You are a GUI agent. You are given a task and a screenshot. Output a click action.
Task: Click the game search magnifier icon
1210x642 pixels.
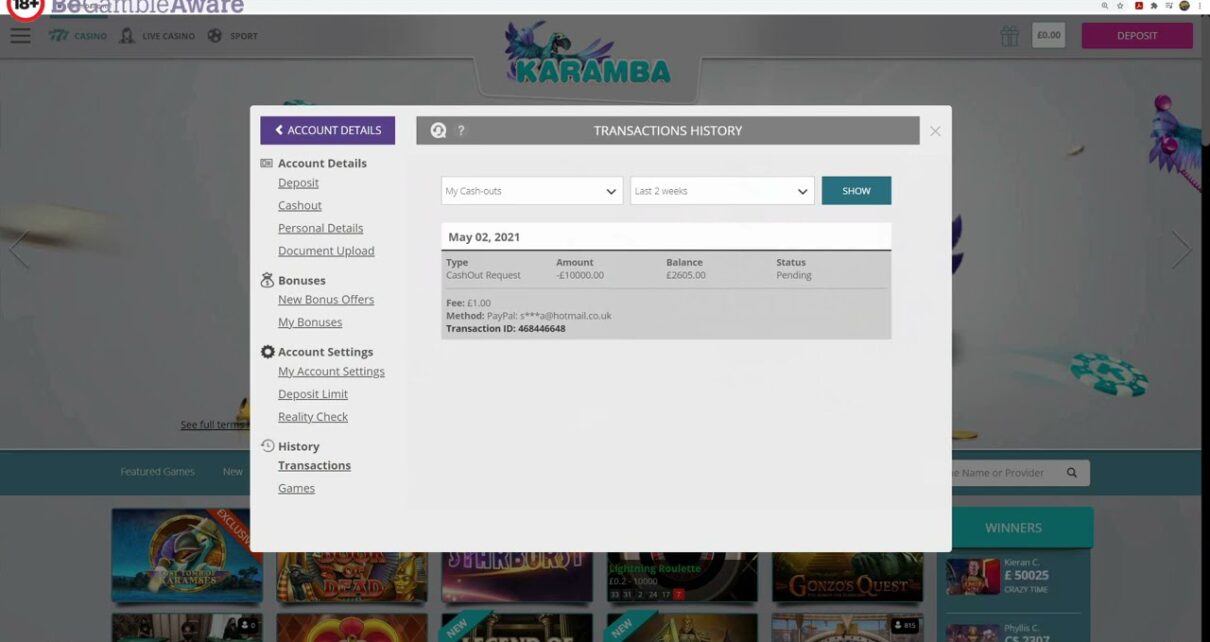pyautogui.click(x=1072, y=473)
